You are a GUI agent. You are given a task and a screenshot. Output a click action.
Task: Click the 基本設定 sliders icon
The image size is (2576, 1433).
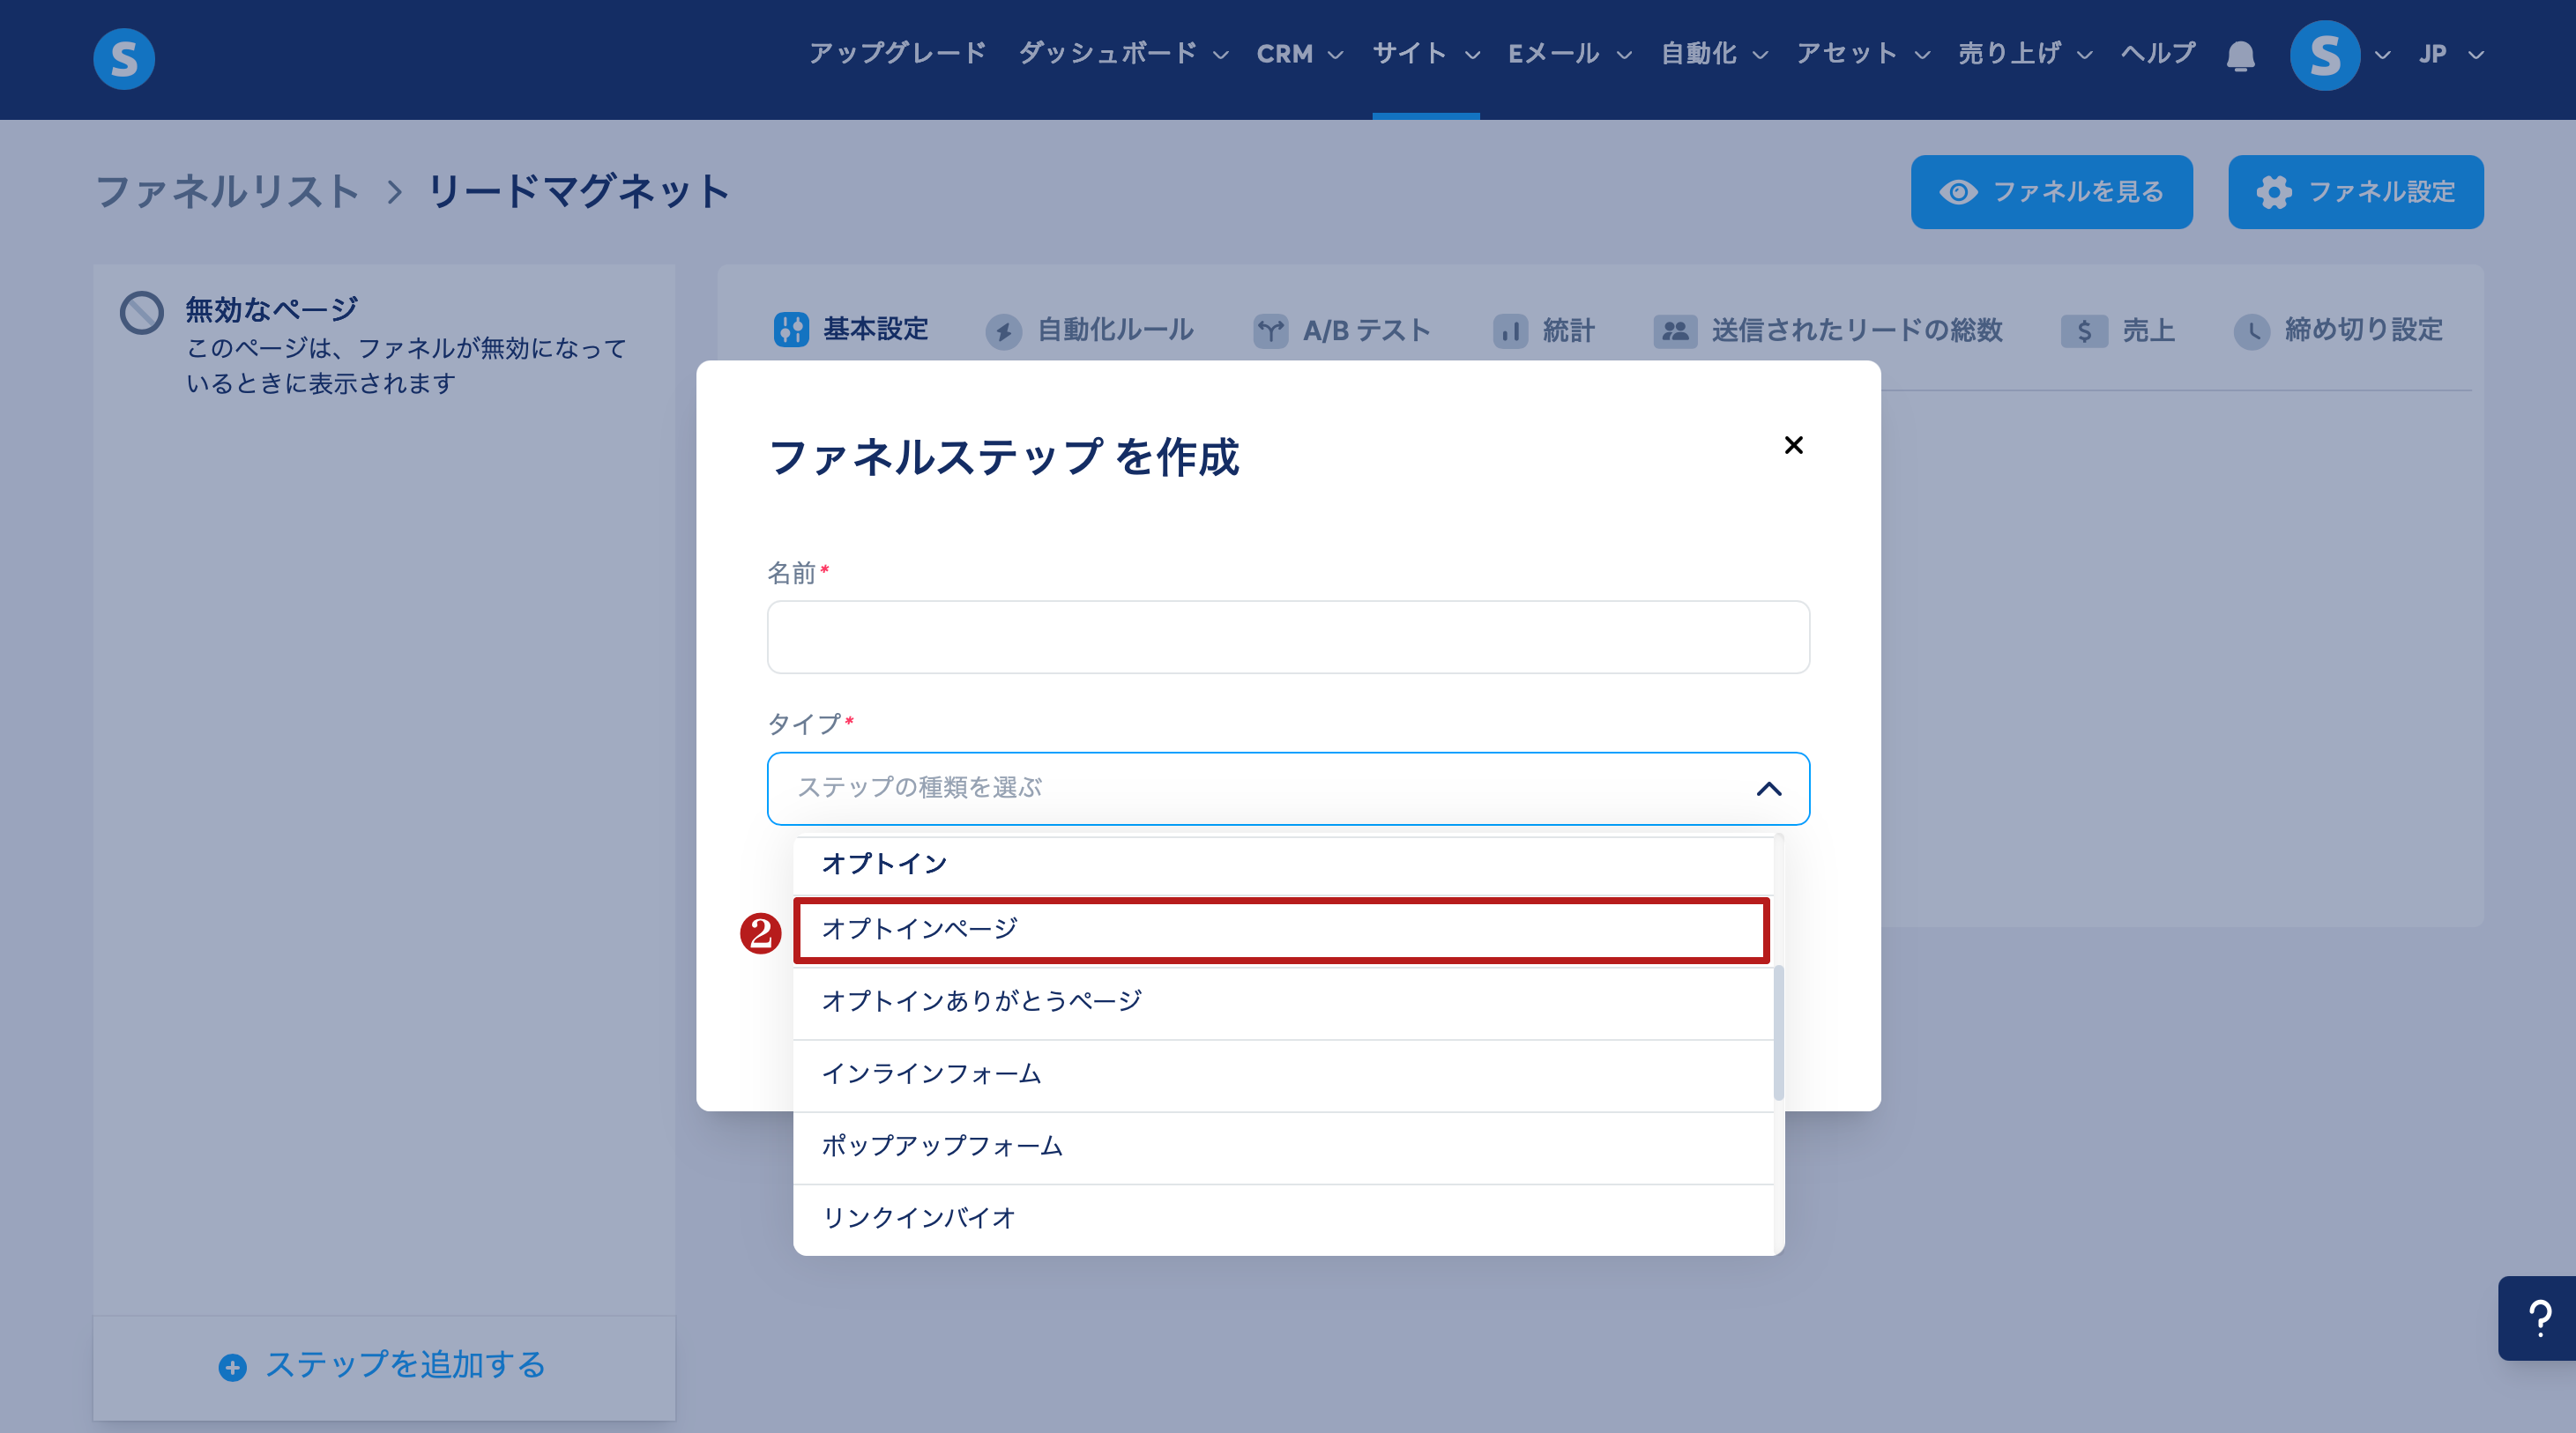tap(791, 329)
